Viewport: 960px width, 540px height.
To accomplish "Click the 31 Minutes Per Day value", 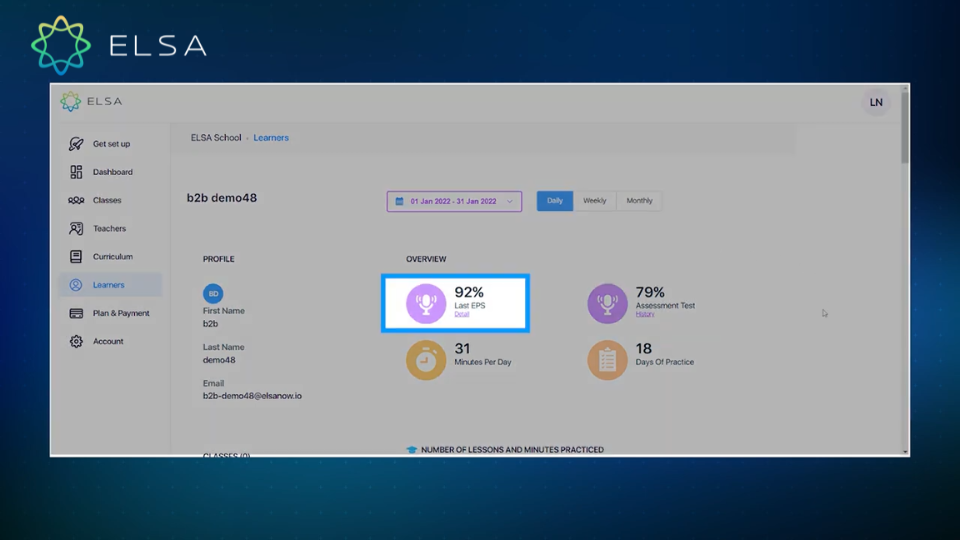I will pos(462,348).
